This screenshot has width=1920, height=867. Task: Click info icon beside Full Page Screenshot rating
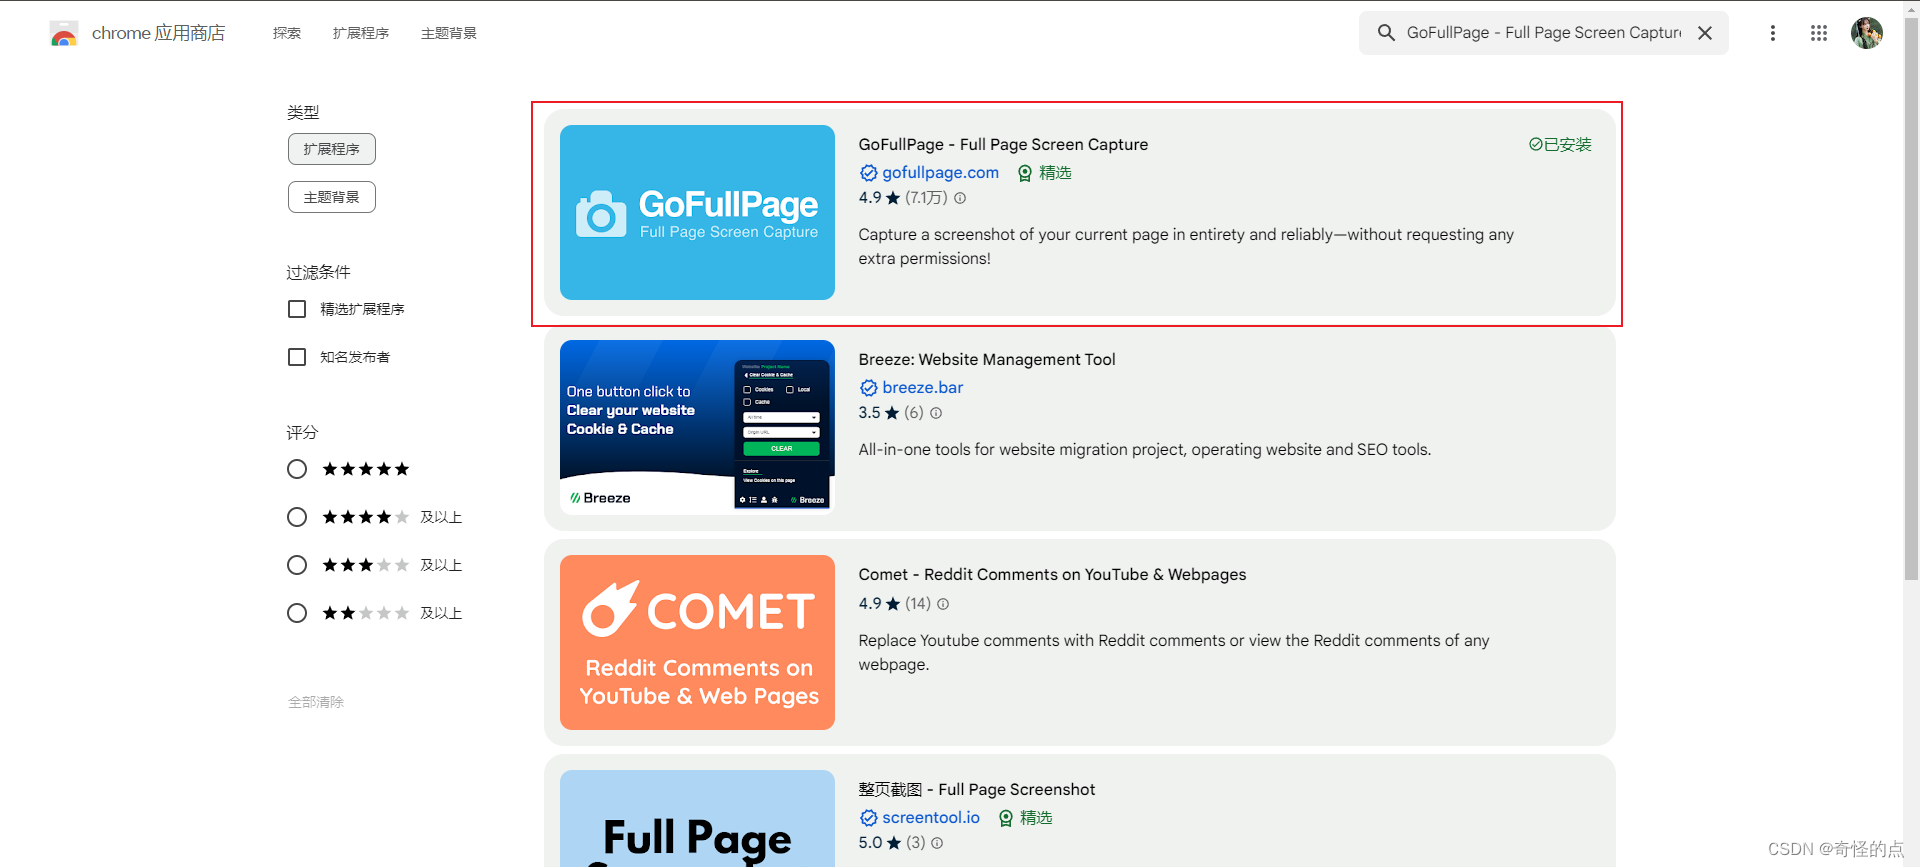937,843
